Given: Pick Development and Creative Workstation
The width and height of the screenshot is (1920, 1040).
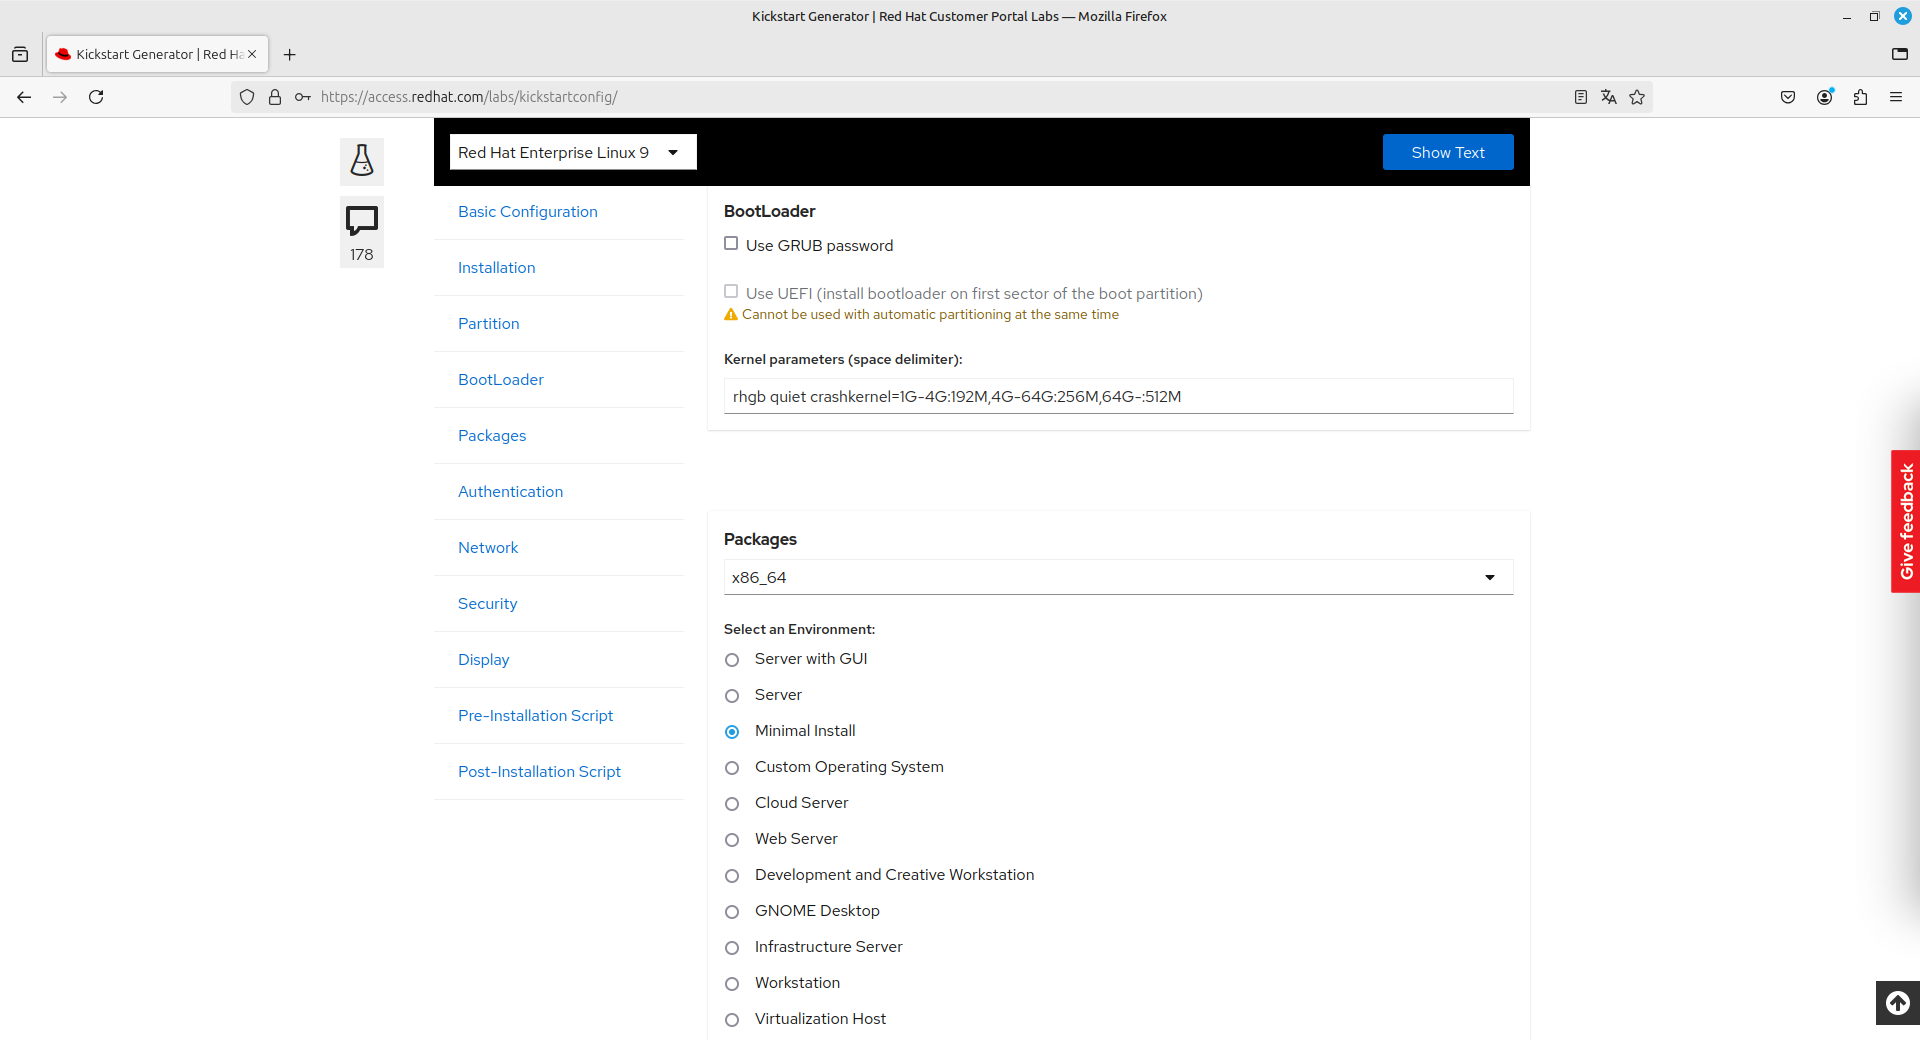Looking at the screenshot, I should click(x=732, y=876).
